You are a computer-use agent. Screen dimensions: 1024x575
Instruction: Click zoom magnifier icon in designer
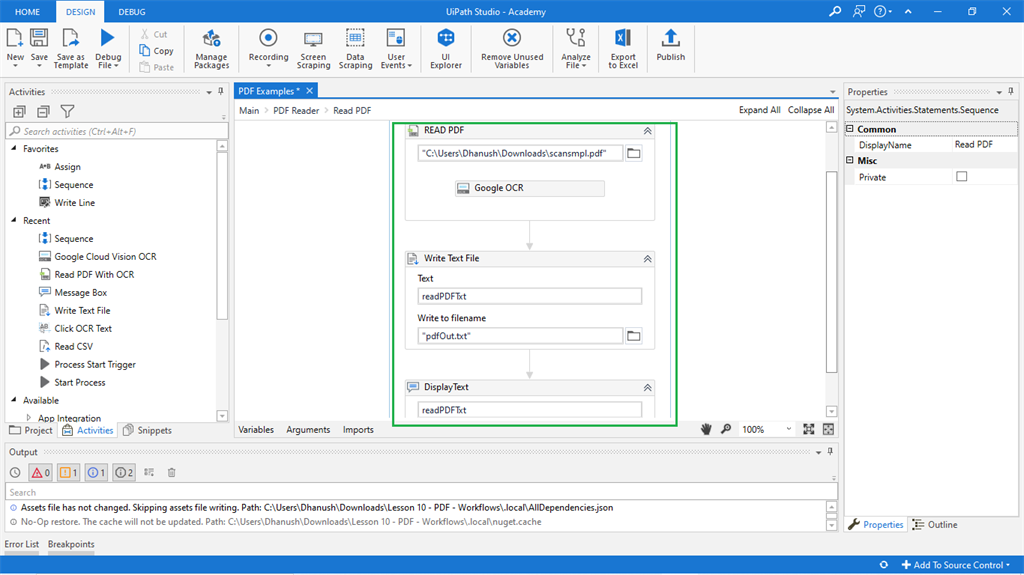[x=726, y=429]
